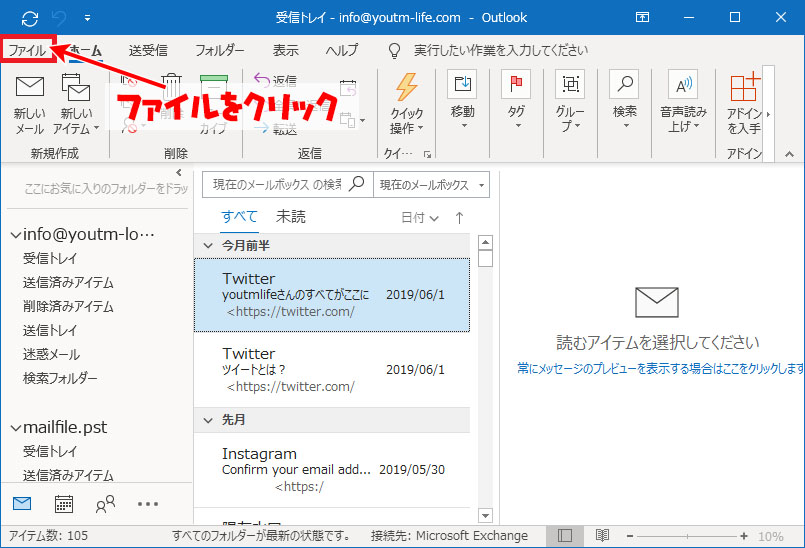Collapse the 先月 group
805x548 pixels.
208,420
